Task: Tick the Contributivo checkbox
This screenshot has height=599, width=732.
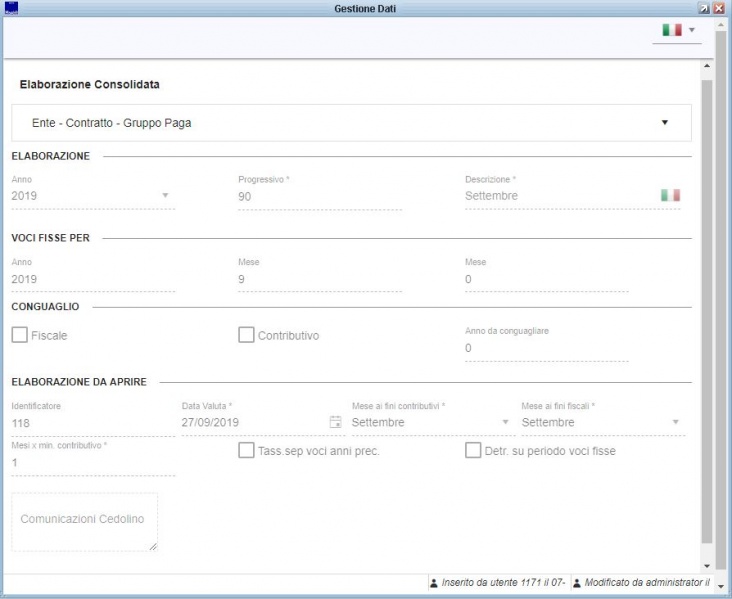Action: coord(246,335)
